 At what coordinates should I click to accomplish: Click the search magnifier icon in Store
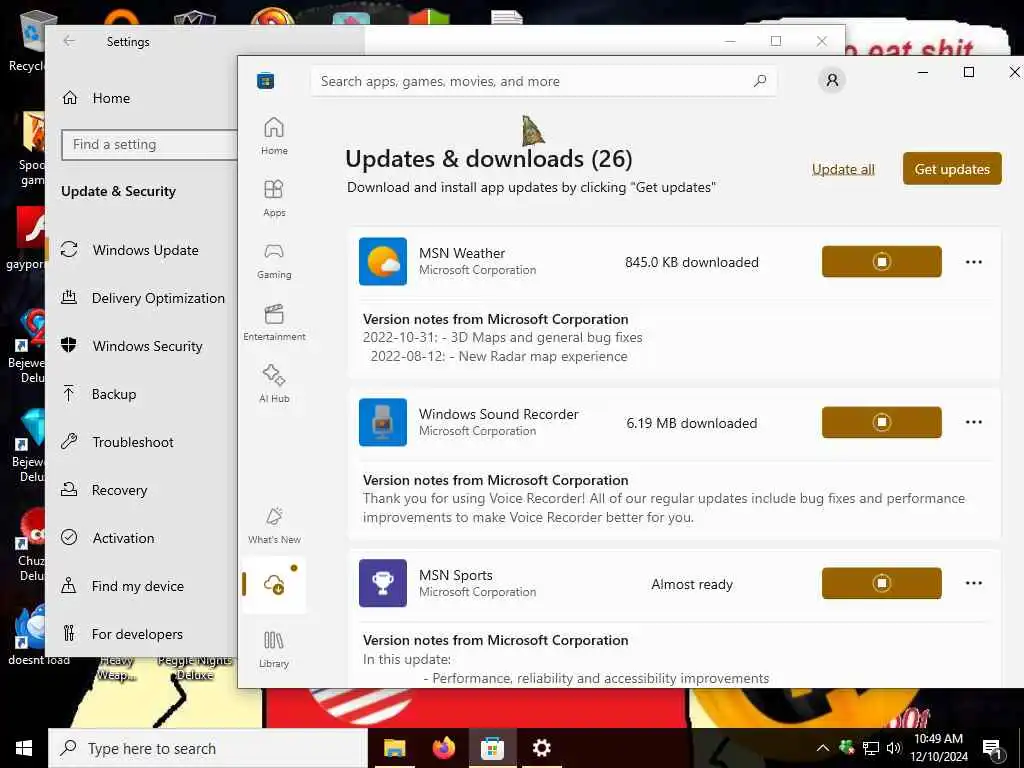[x=760, y=81]
